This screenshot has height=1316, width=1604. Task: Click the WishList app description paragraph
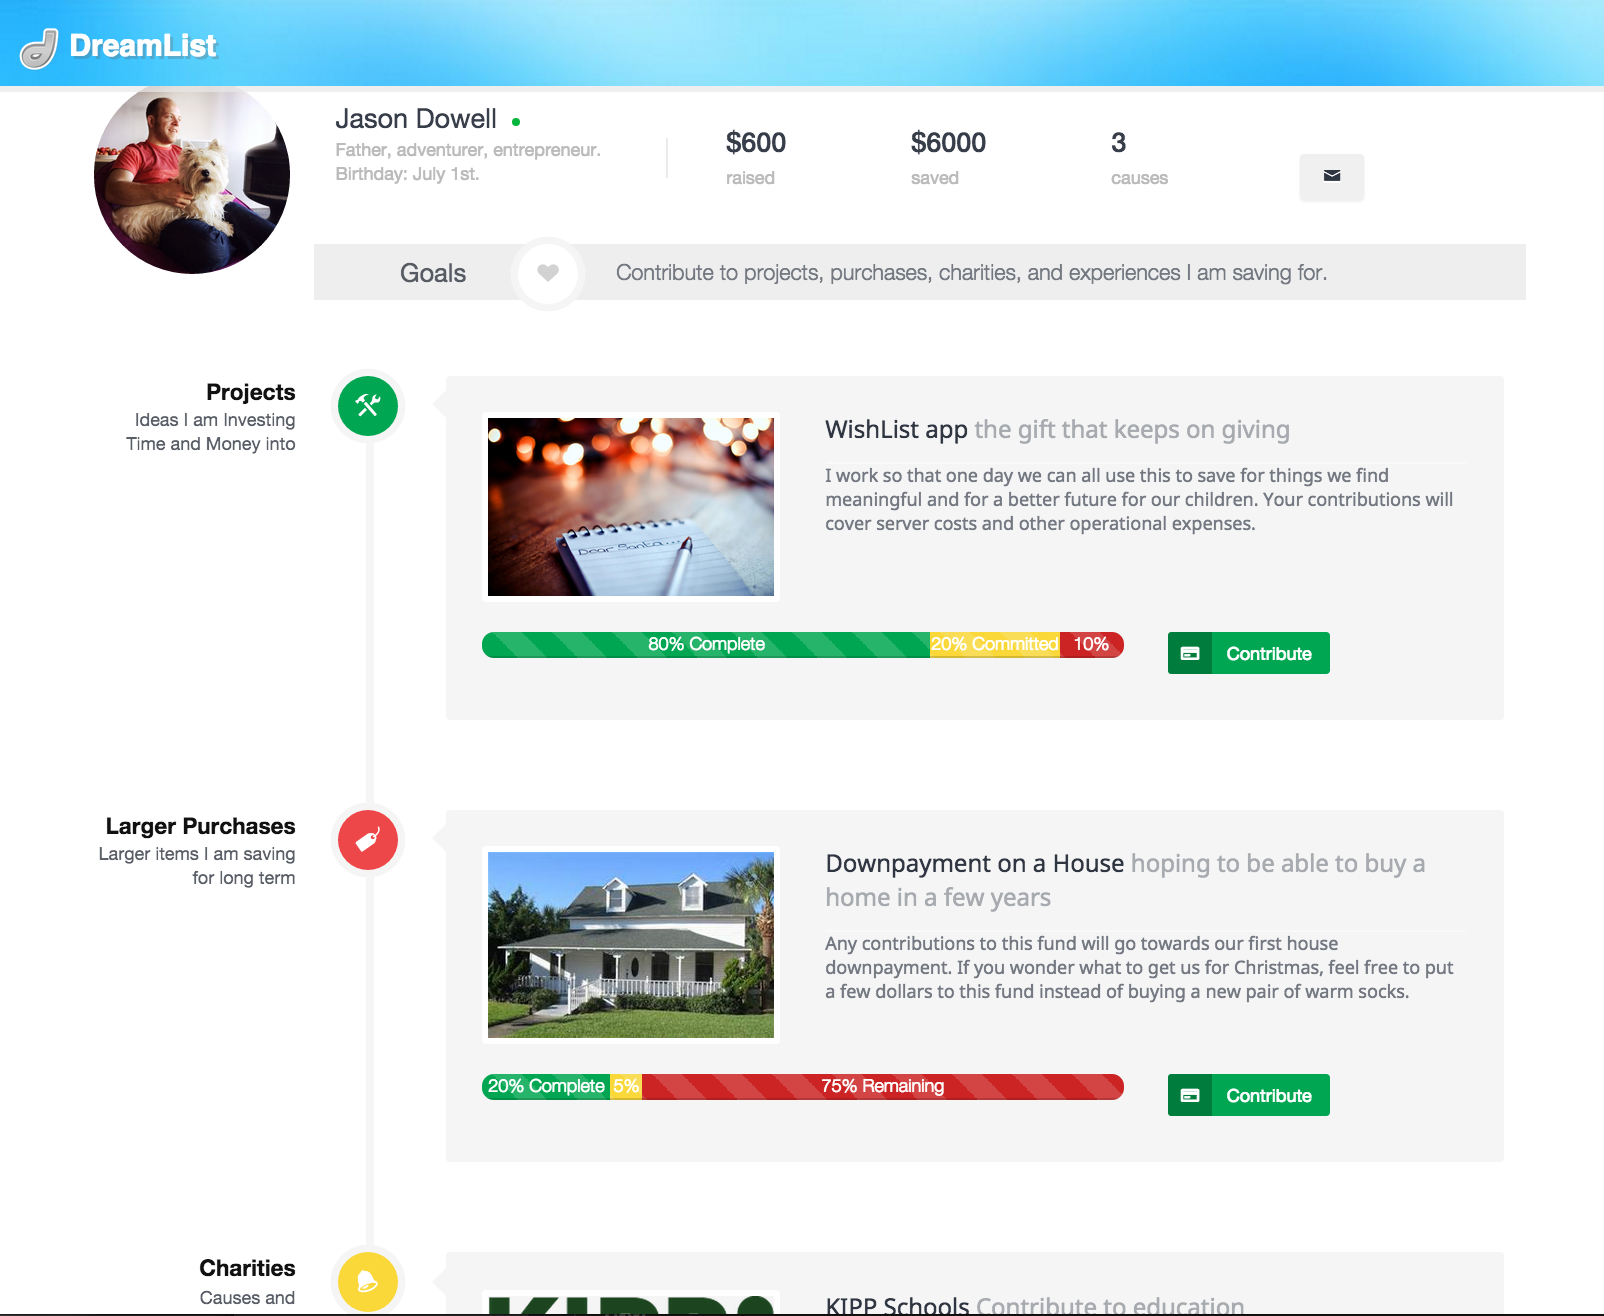pyautogui.click(x=1139, y=500)
